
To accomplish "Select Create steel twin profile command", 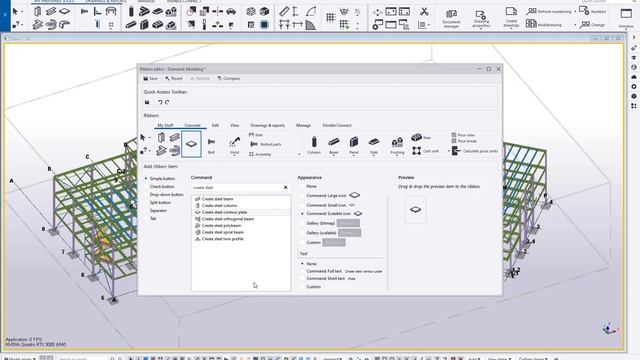I will [241, 239].
